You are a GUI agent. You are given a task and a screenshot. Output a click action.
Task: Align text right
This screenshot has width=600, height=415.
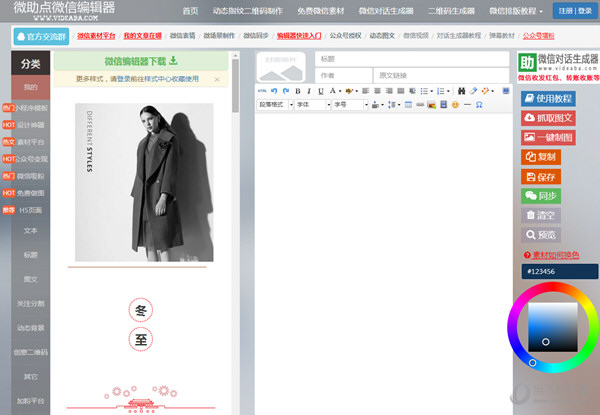click(389, 91)
